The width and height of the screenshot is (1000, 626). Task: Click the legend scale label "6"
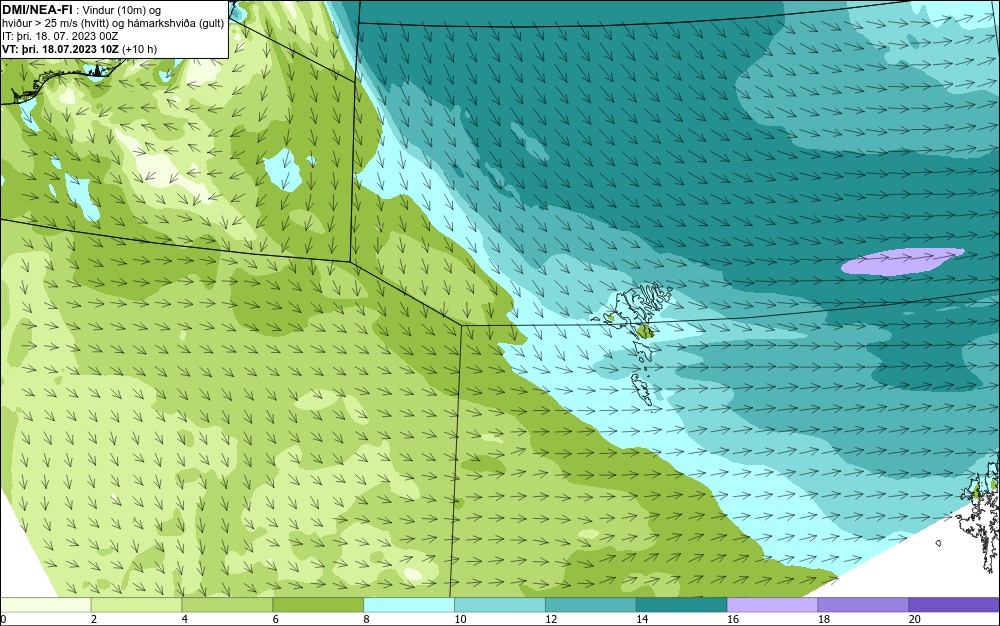pyautogui.click(x=276, y=619)
